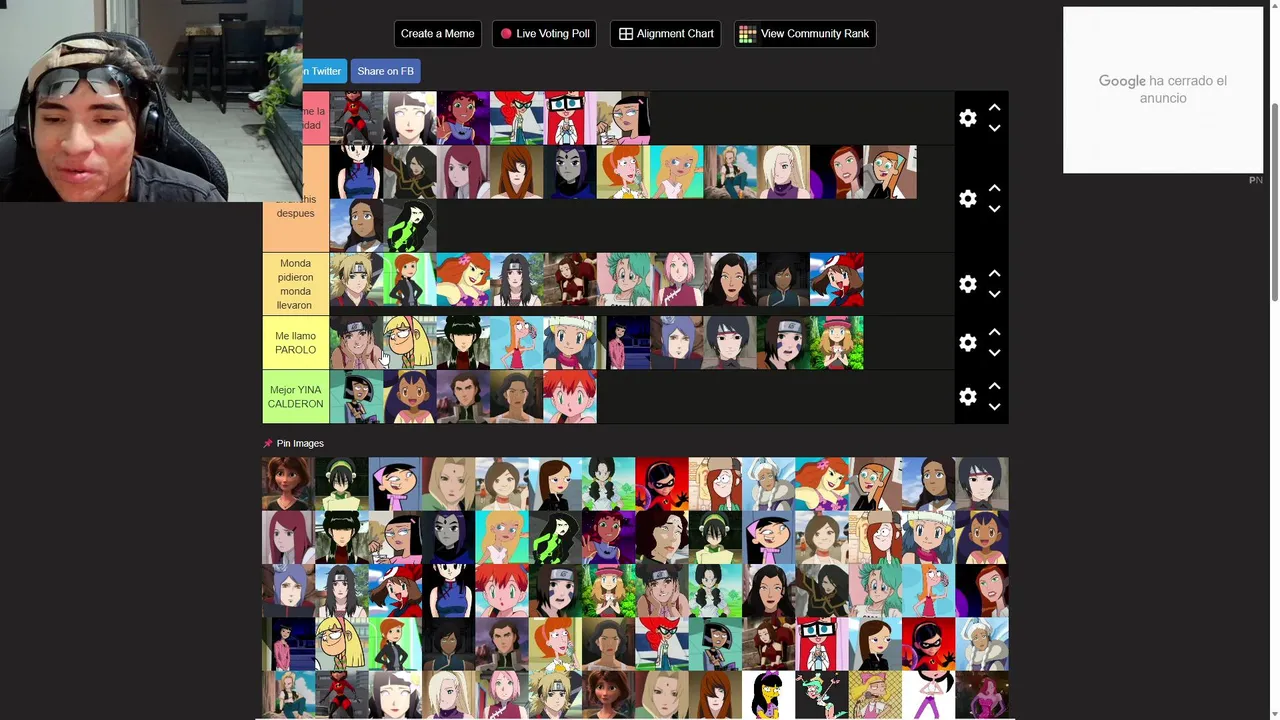1280x720 pixels.
Task: Open settings gear for the orange 'despues' tier
Action: [x=967, y=199]
